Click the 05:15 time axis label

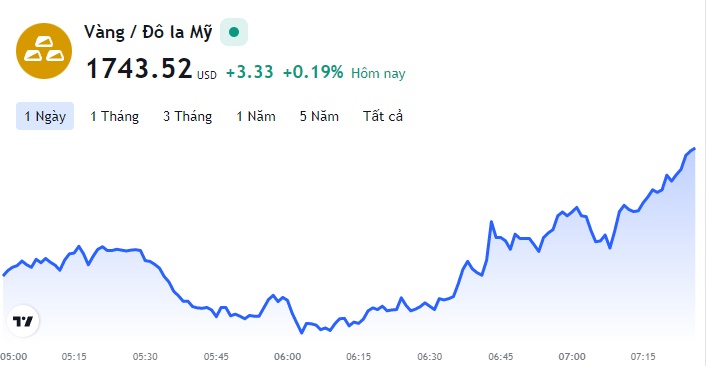point(74,357)
